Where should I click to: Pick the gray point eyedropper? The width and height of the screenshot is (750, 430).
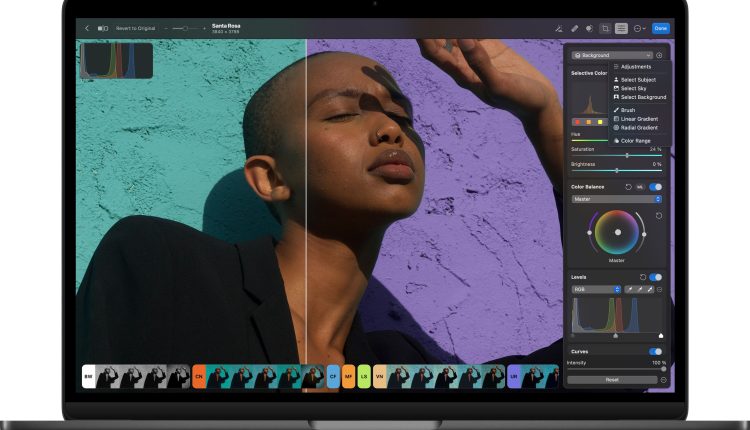coord(640,289)
